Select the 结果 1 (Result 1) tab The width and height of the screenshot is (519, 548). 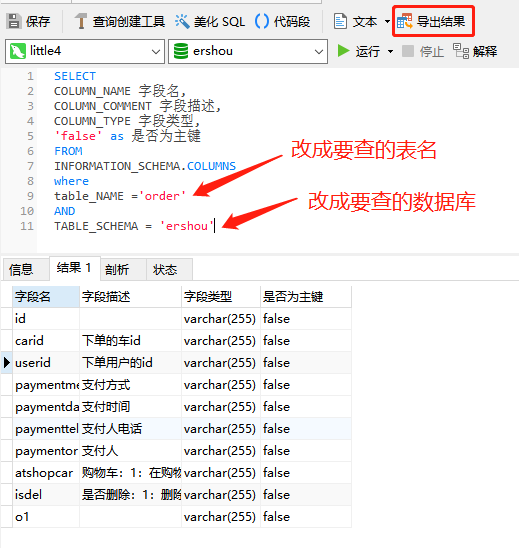[x=75, y=268]
